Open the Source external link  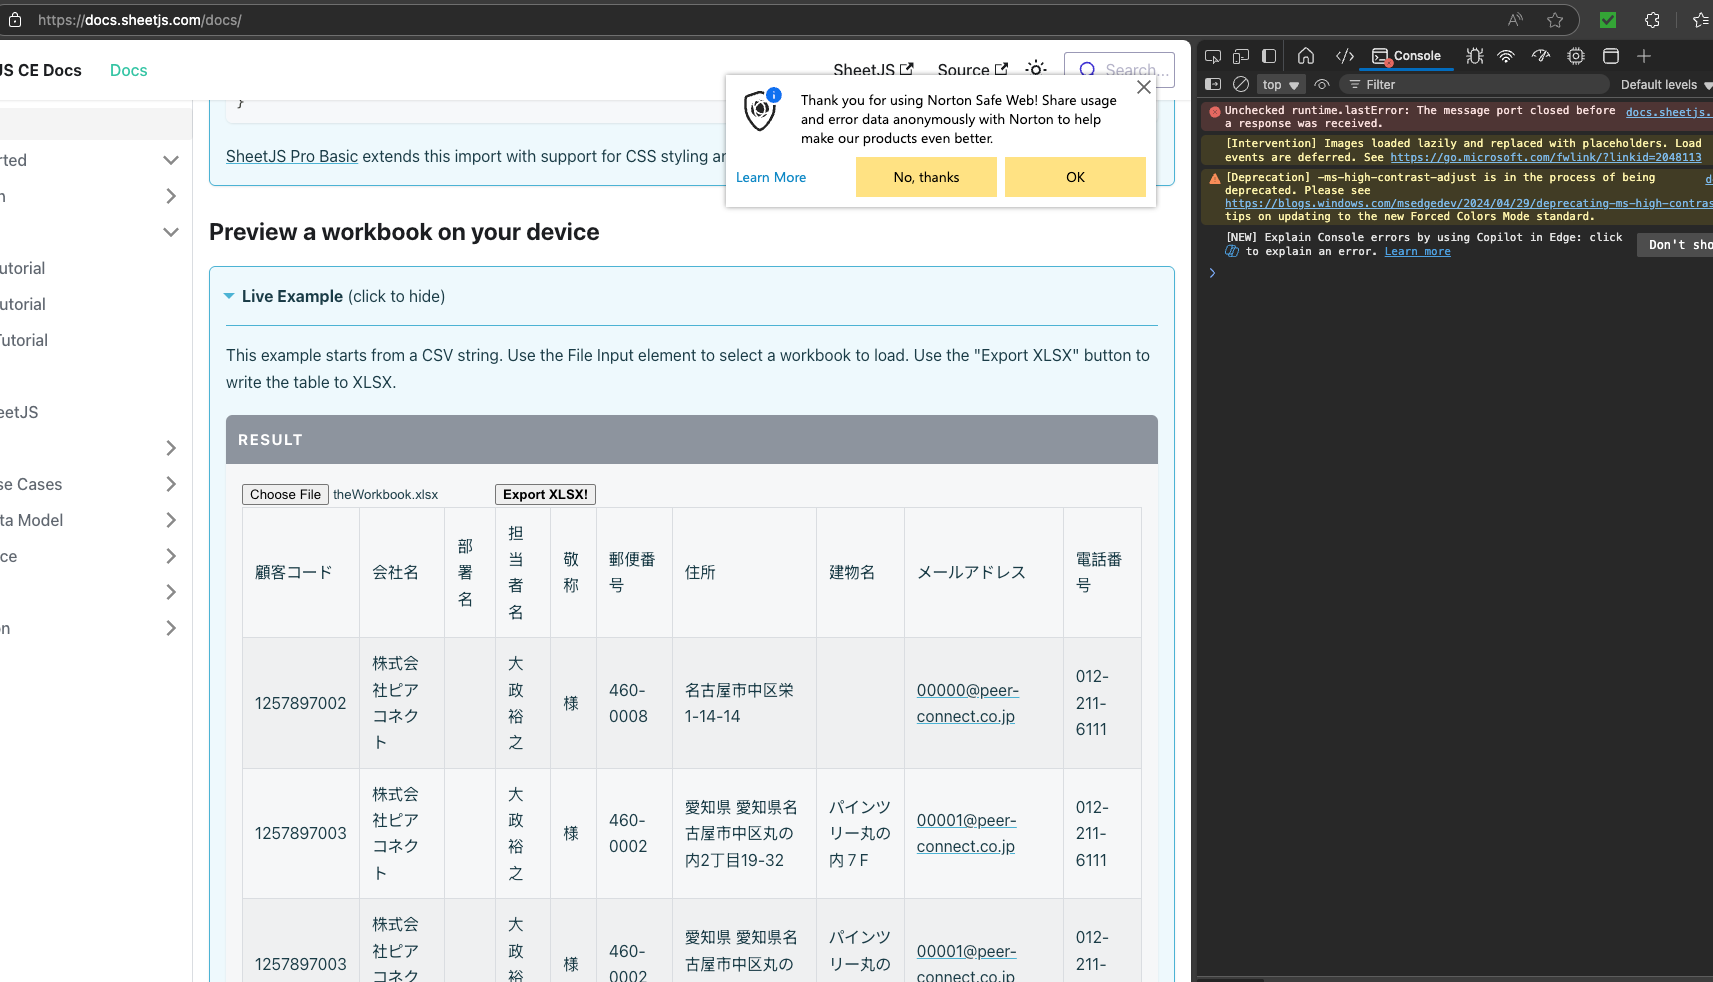(972, 70)
